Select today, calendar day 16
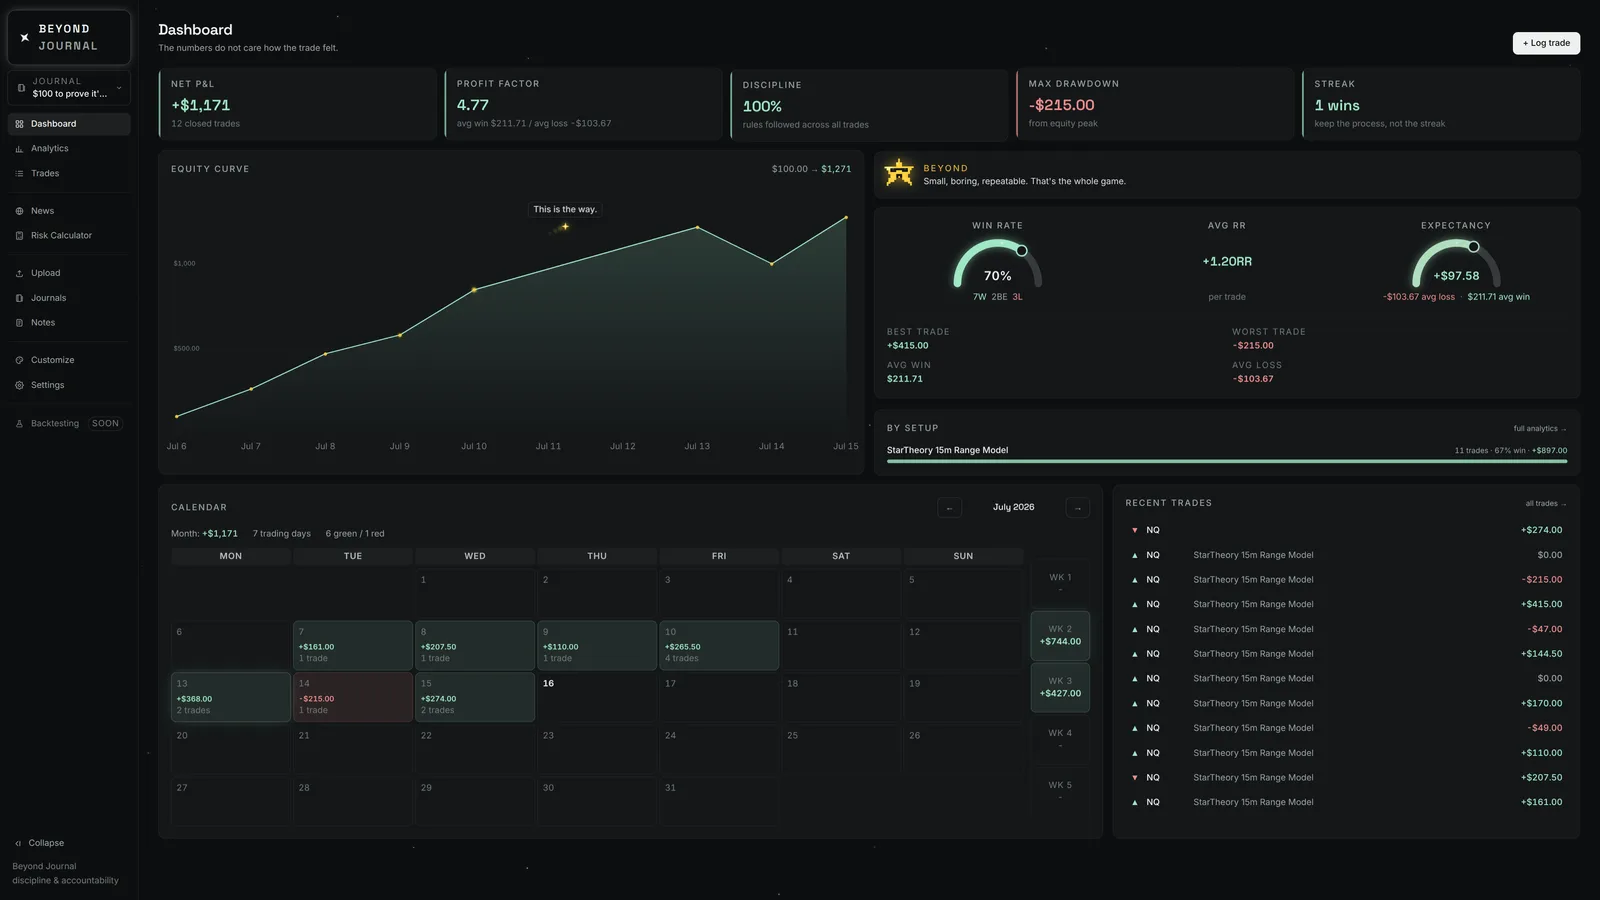1600x900 pixels. (x=597, y=697)
